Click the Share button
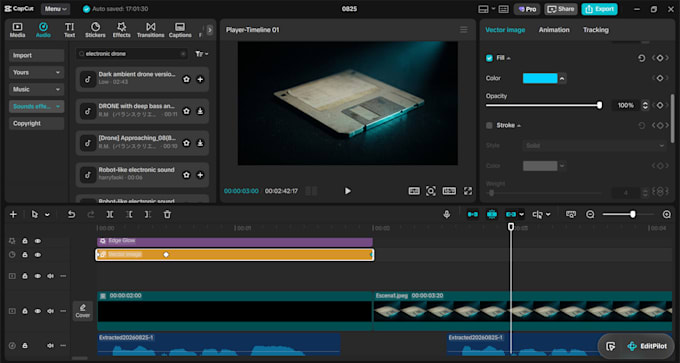Screen dimensions: 680x363 tap(560, 9)
